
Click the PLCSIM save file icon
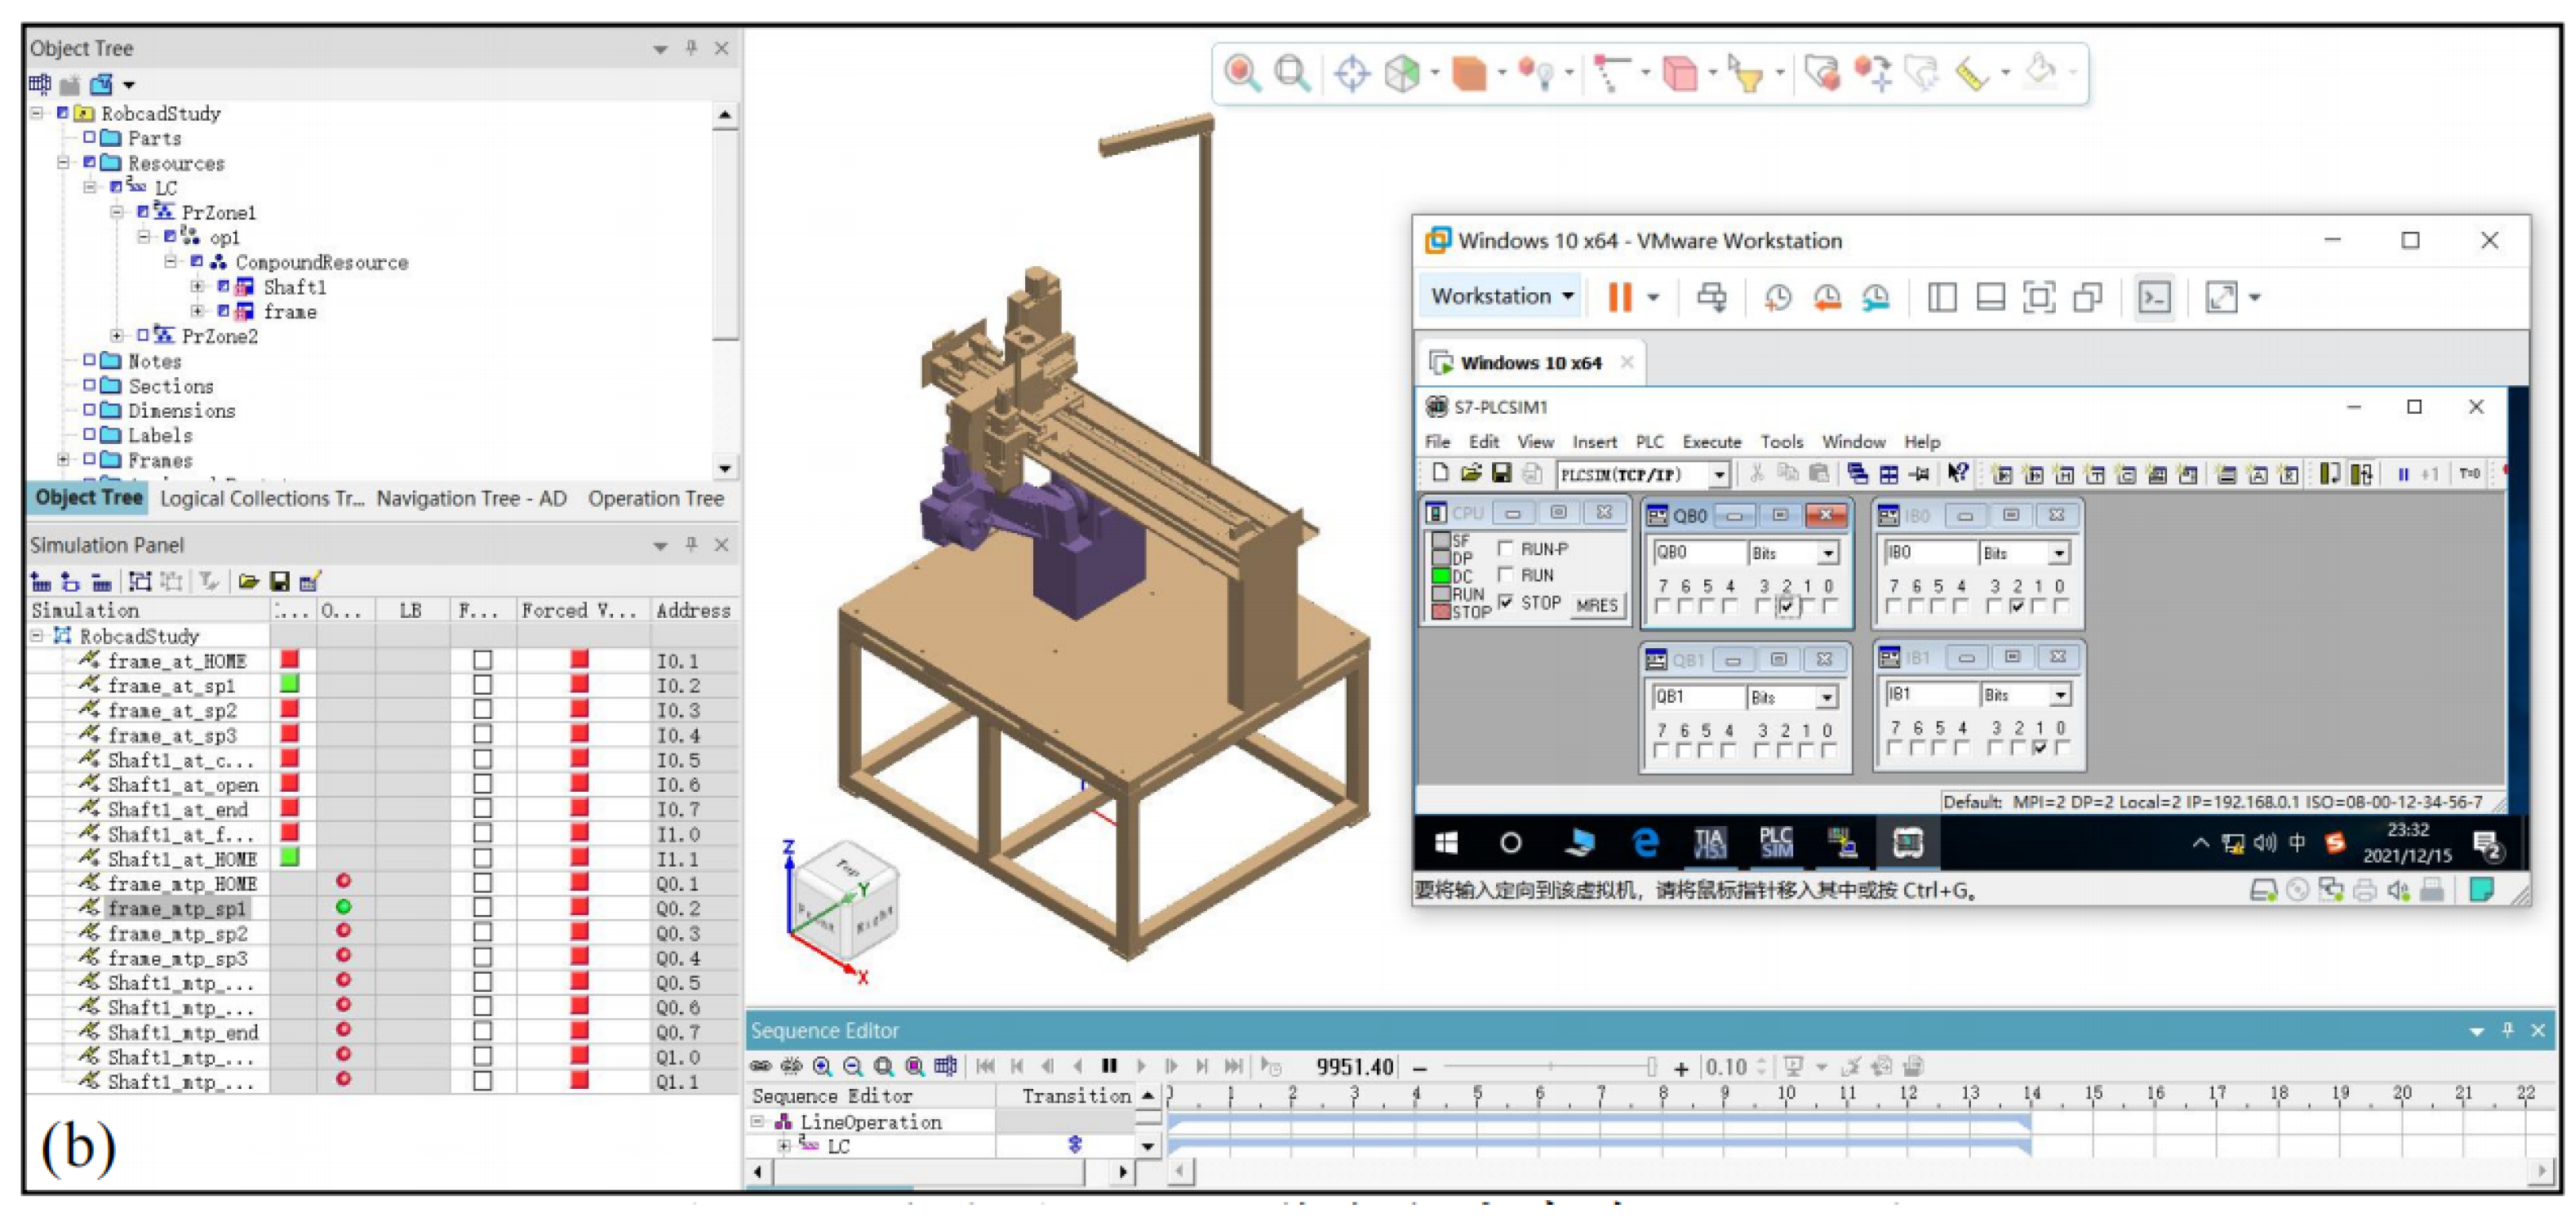(1501, 473)
